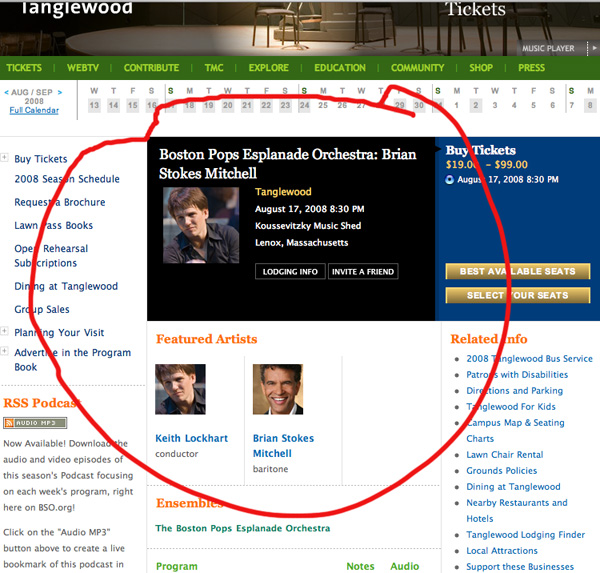Open Nearby Restaurants and Hotels link
This screenshot has height=573, width=600.
click(x=517, y=511)
